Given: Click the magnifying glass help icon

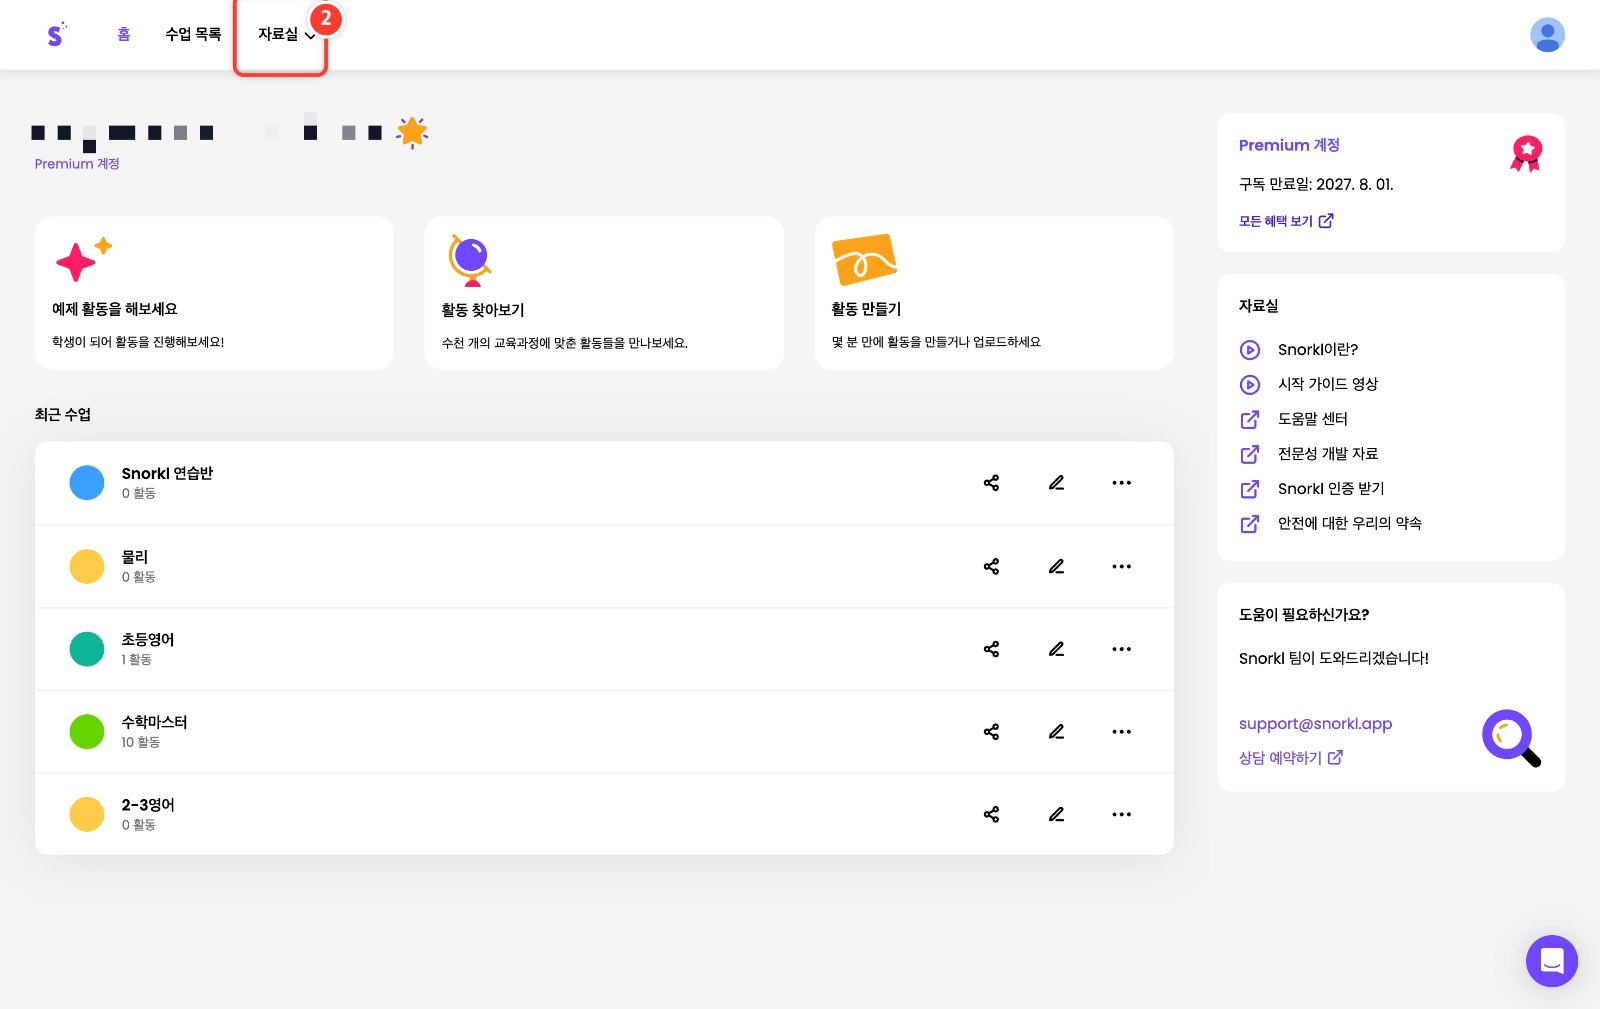Looking at the screenshot, I should coord(1511,738).
